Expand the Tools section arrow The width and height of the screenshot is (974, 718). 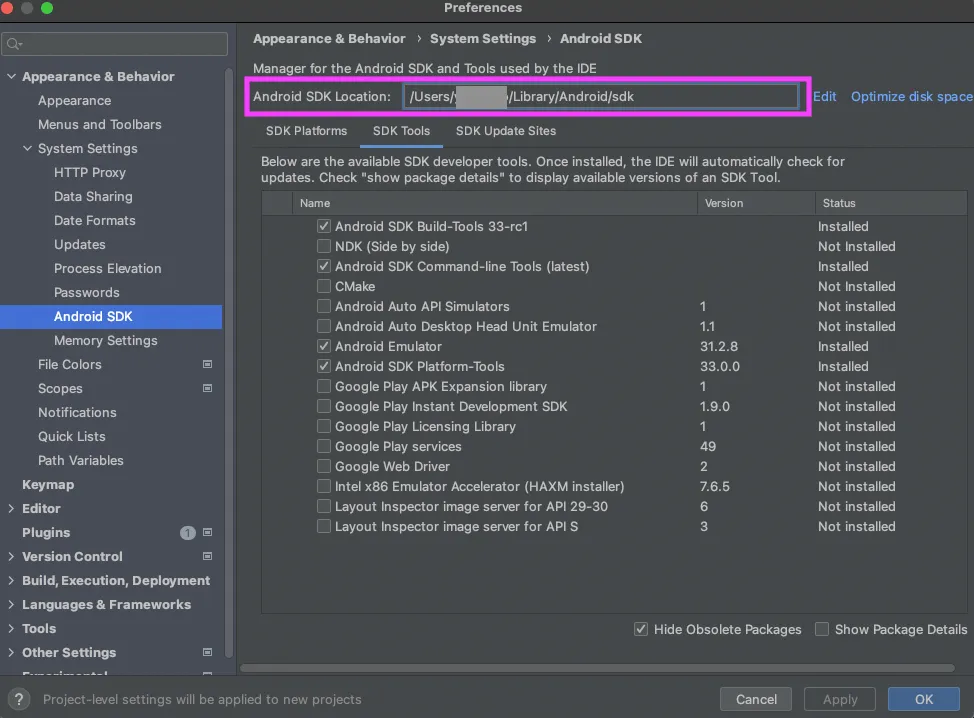[x=11, y=629]
